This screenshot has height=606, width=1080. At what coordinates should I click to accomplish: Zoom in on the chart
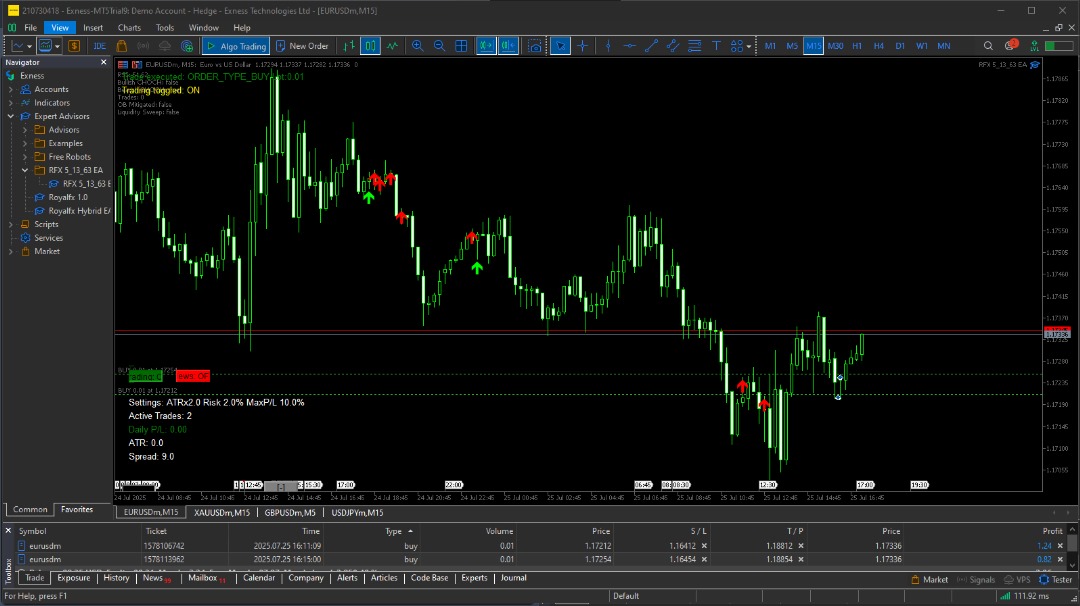click(x=417, y=46)
